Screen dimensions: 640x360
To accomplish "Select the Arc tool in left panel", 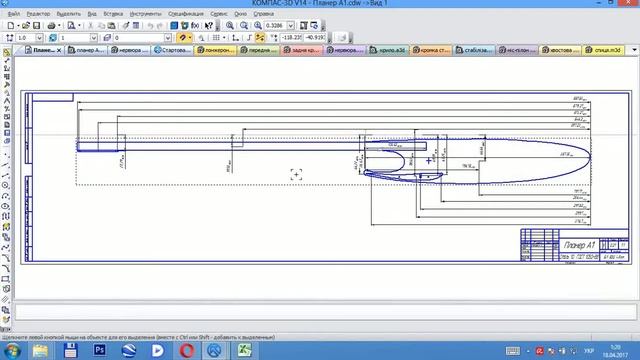I will coord(5,196).
